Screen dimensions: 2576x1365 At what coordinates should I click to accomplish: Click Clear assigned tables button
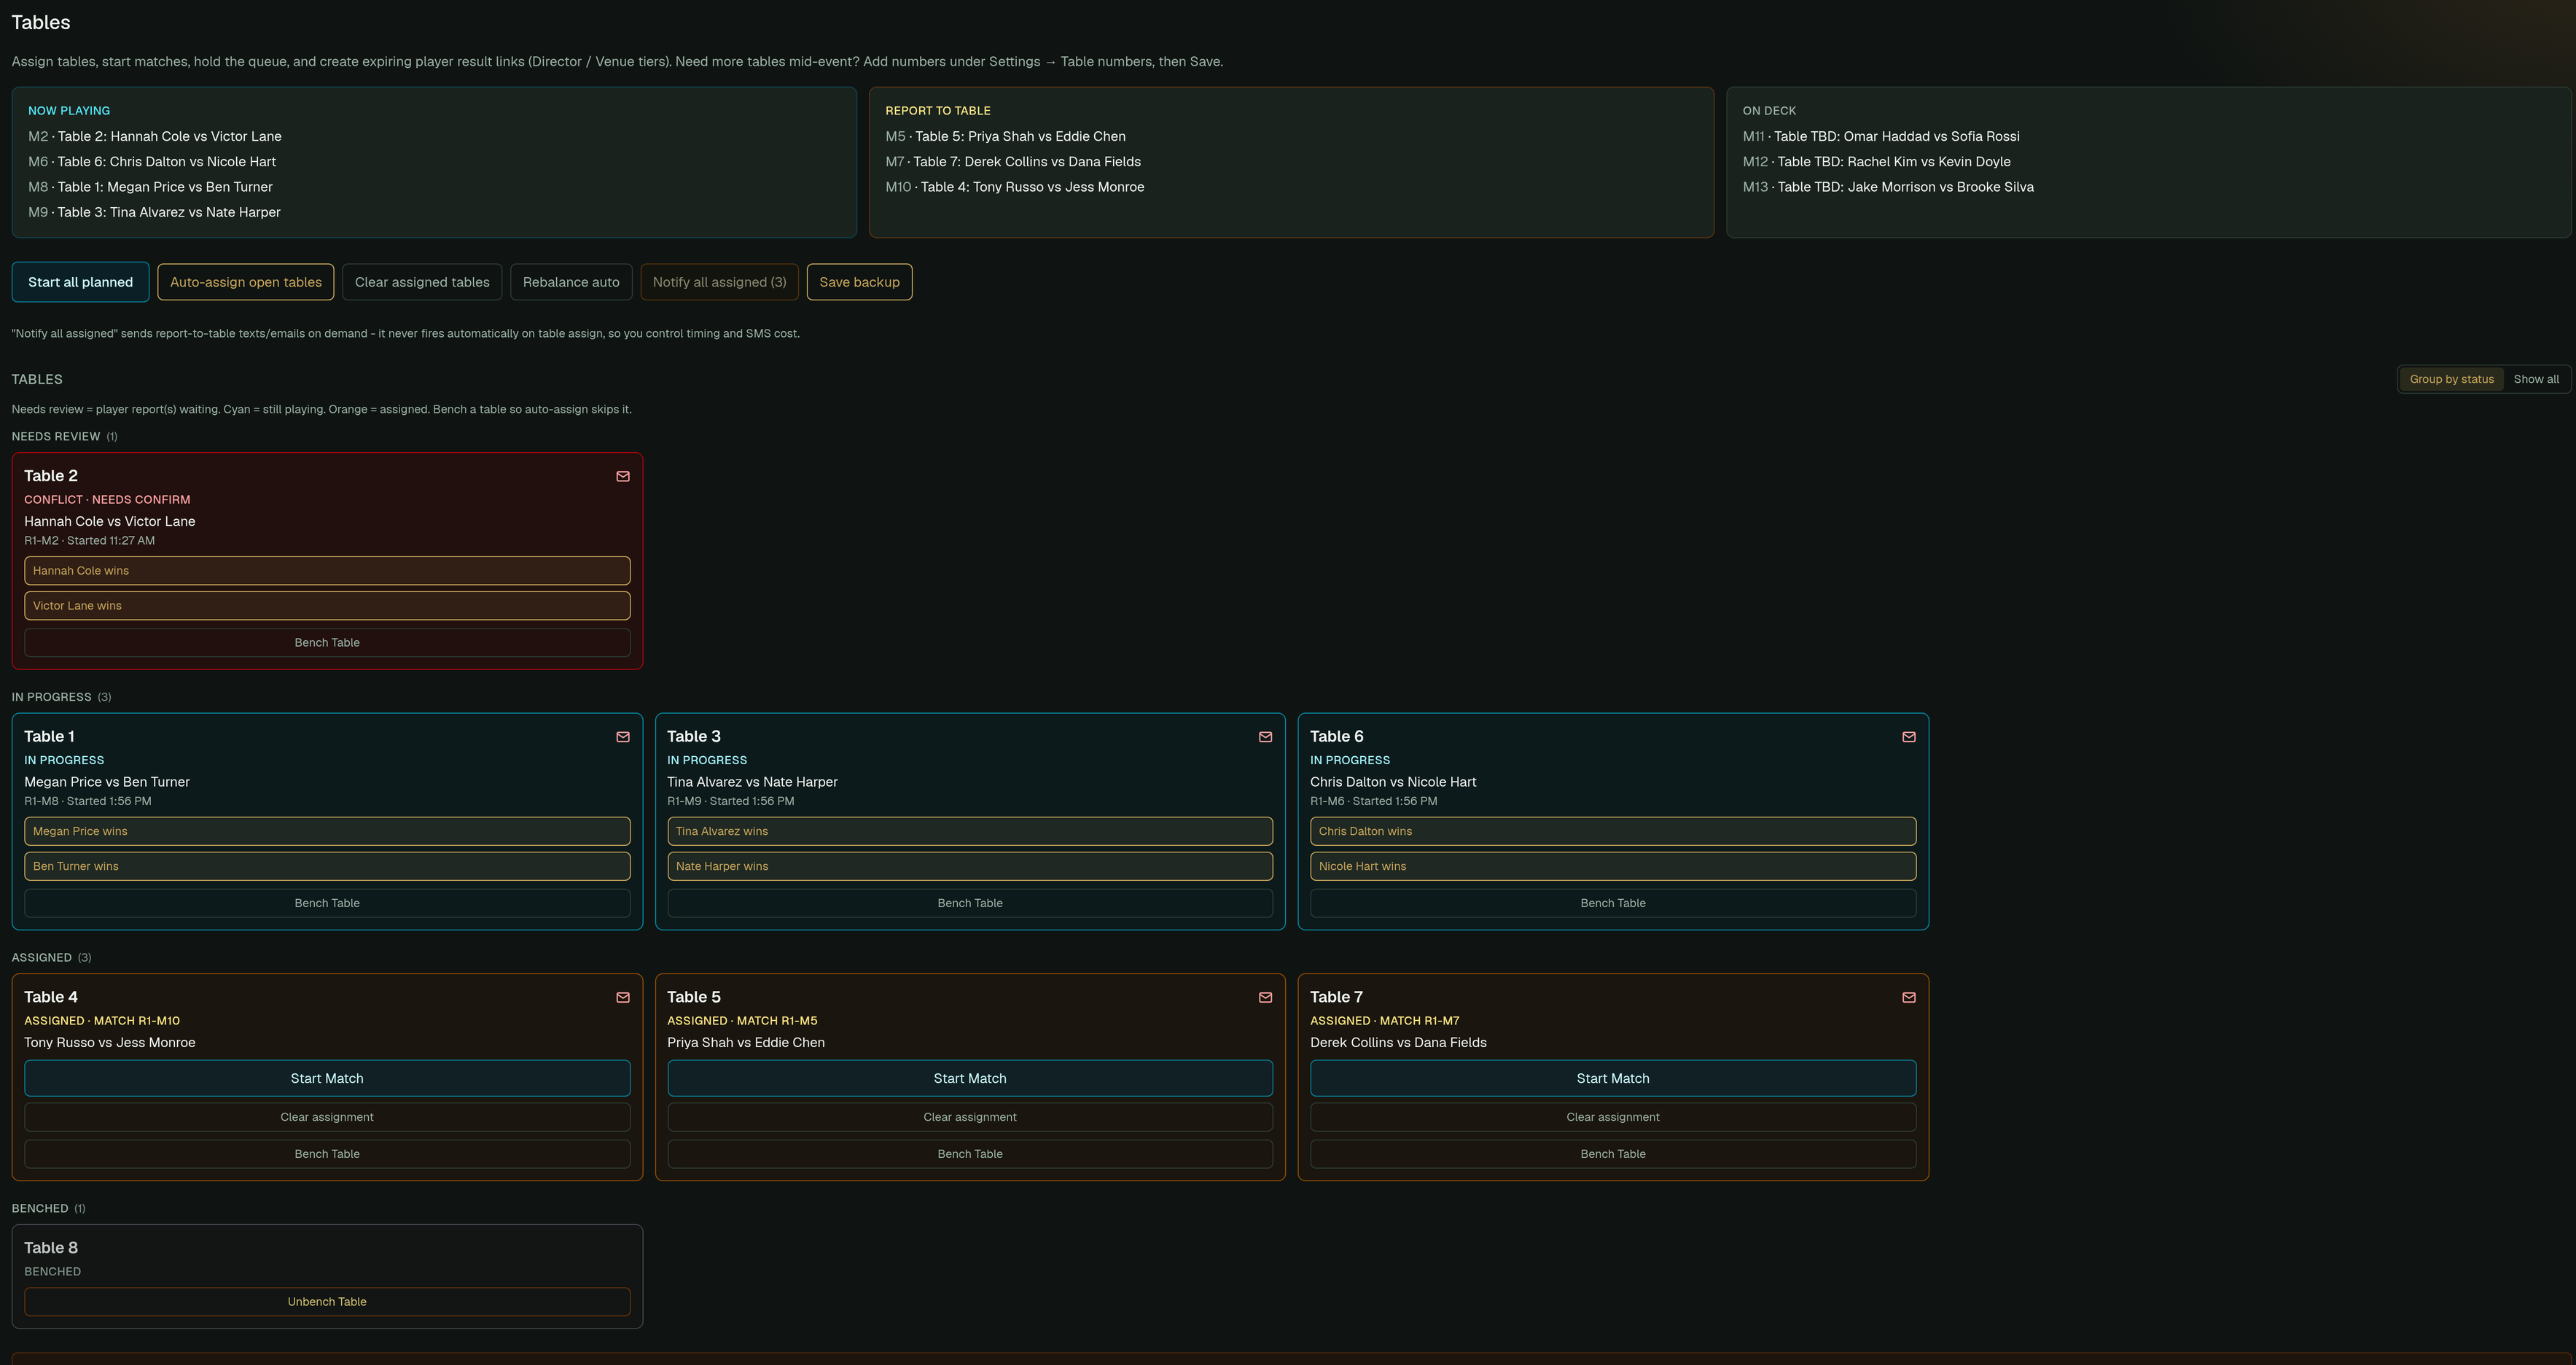click(422, 282)
